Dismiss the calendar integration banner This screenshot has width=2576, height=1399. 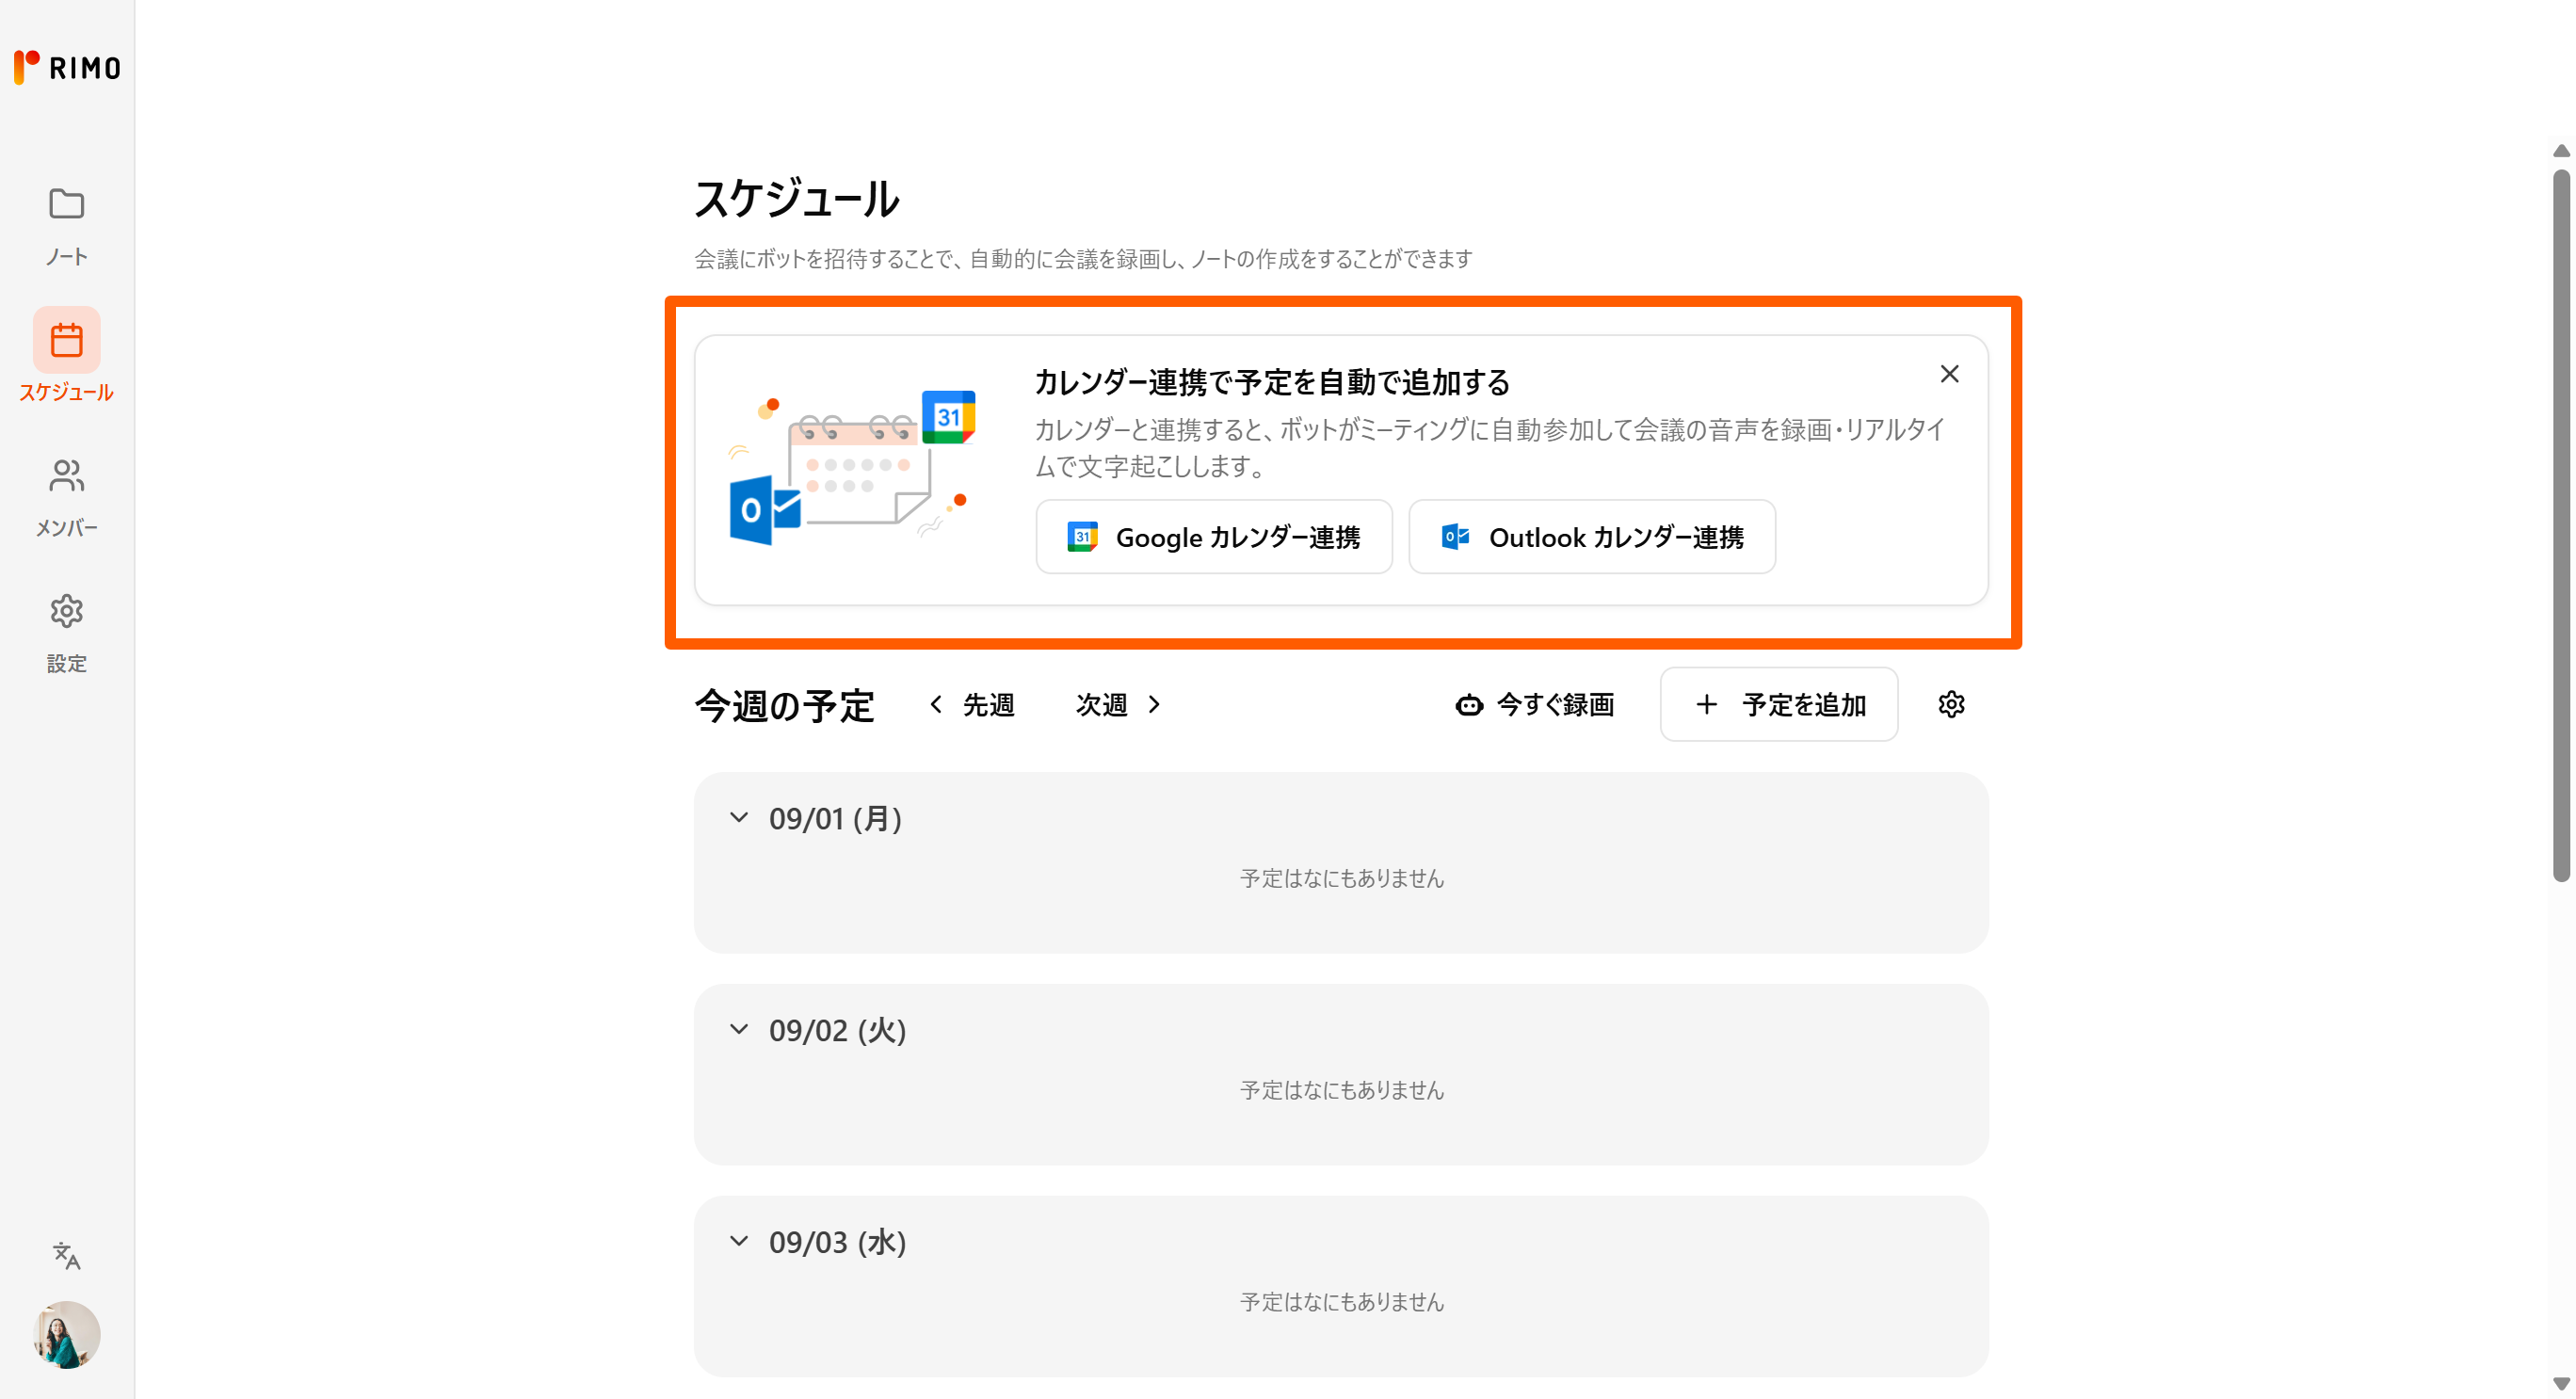point(1949,374)
